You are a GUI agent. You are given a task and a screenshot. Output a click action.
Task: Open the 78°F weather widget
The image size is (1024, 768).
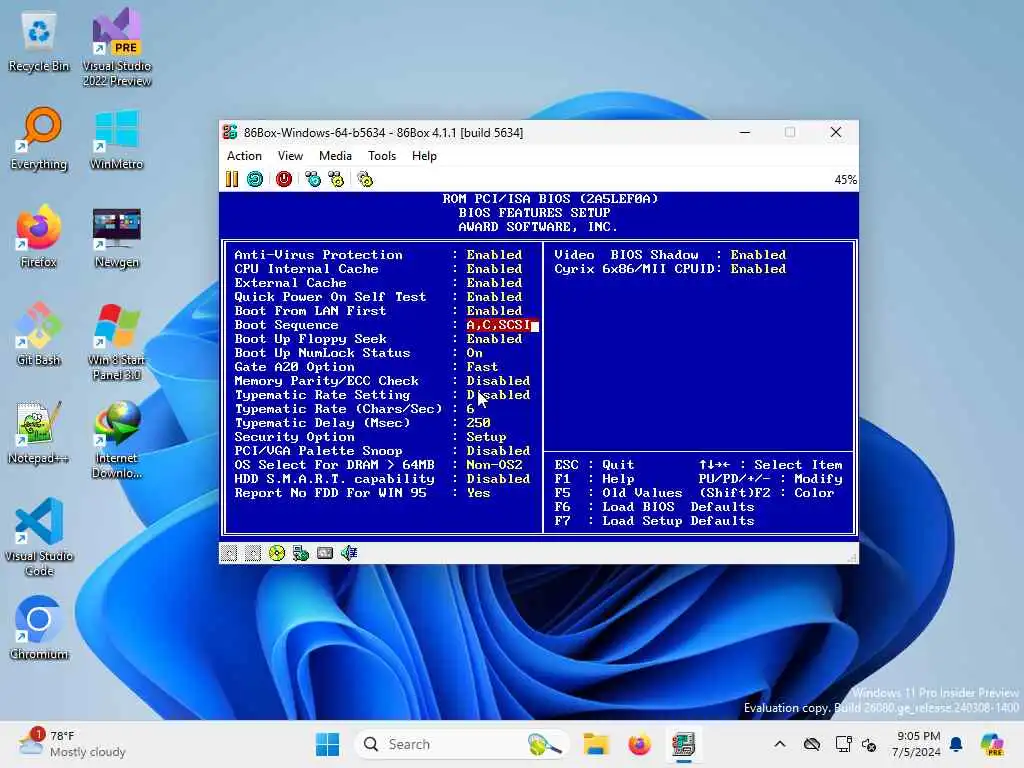pyautogui.click(x=72, y=744)
